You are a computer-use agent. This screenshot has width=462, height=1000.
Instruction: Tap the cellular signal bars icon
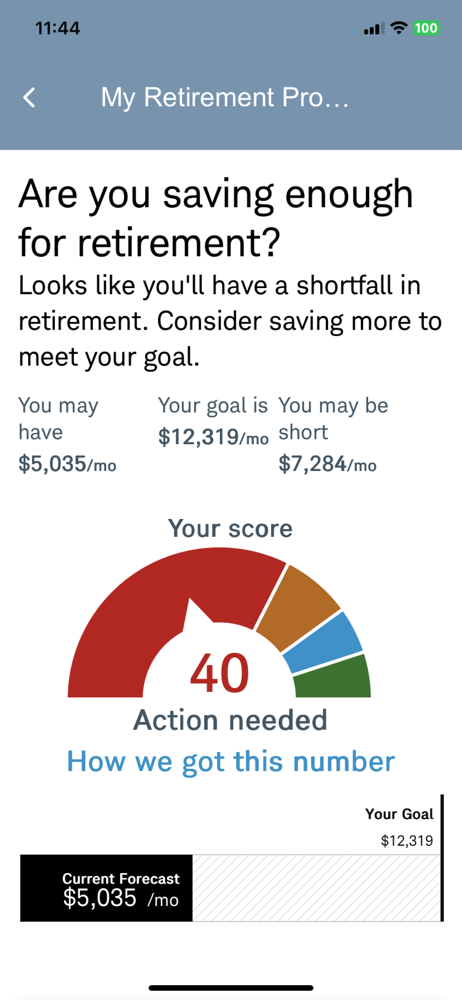pos(374,29)
